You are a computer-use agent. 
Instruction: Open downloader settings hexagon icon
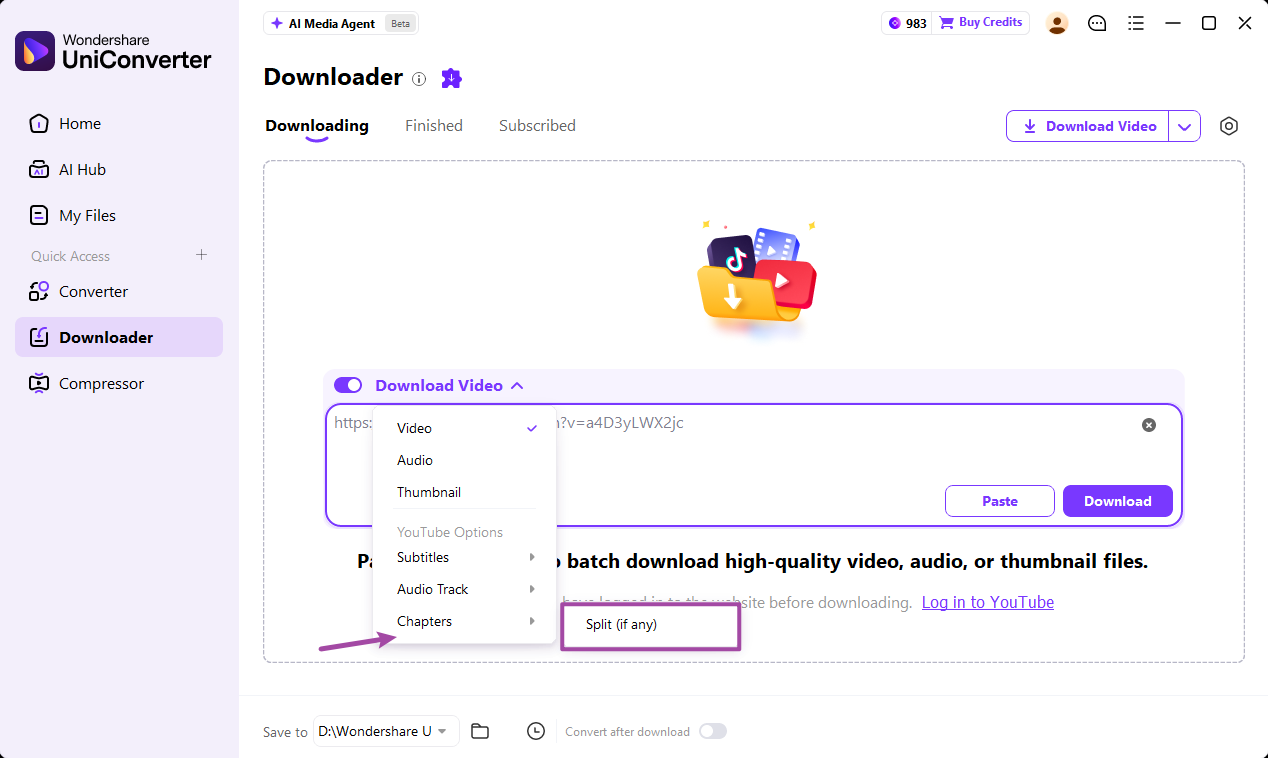[1229, 126]
